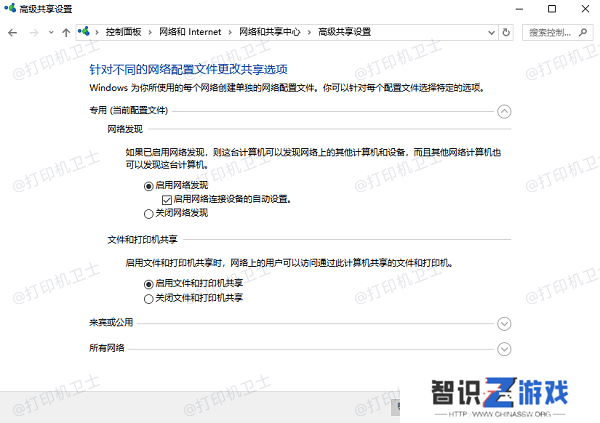Open 网络和共享中心 breadcrumb
600x423 pixels.
coord(270,32)
